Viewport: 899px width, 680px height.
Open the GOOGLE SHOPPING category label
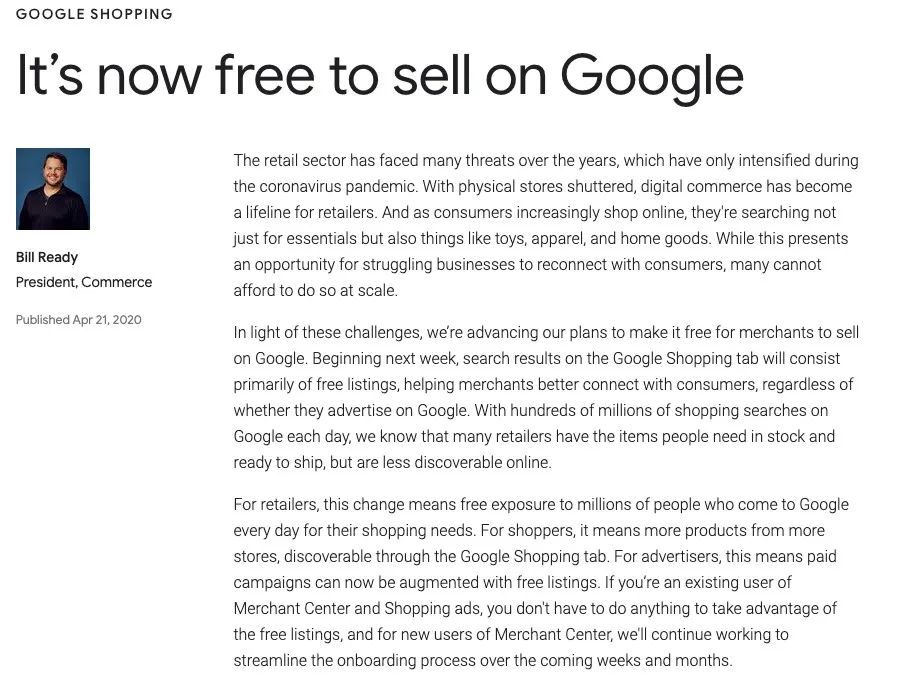[94, 14]
